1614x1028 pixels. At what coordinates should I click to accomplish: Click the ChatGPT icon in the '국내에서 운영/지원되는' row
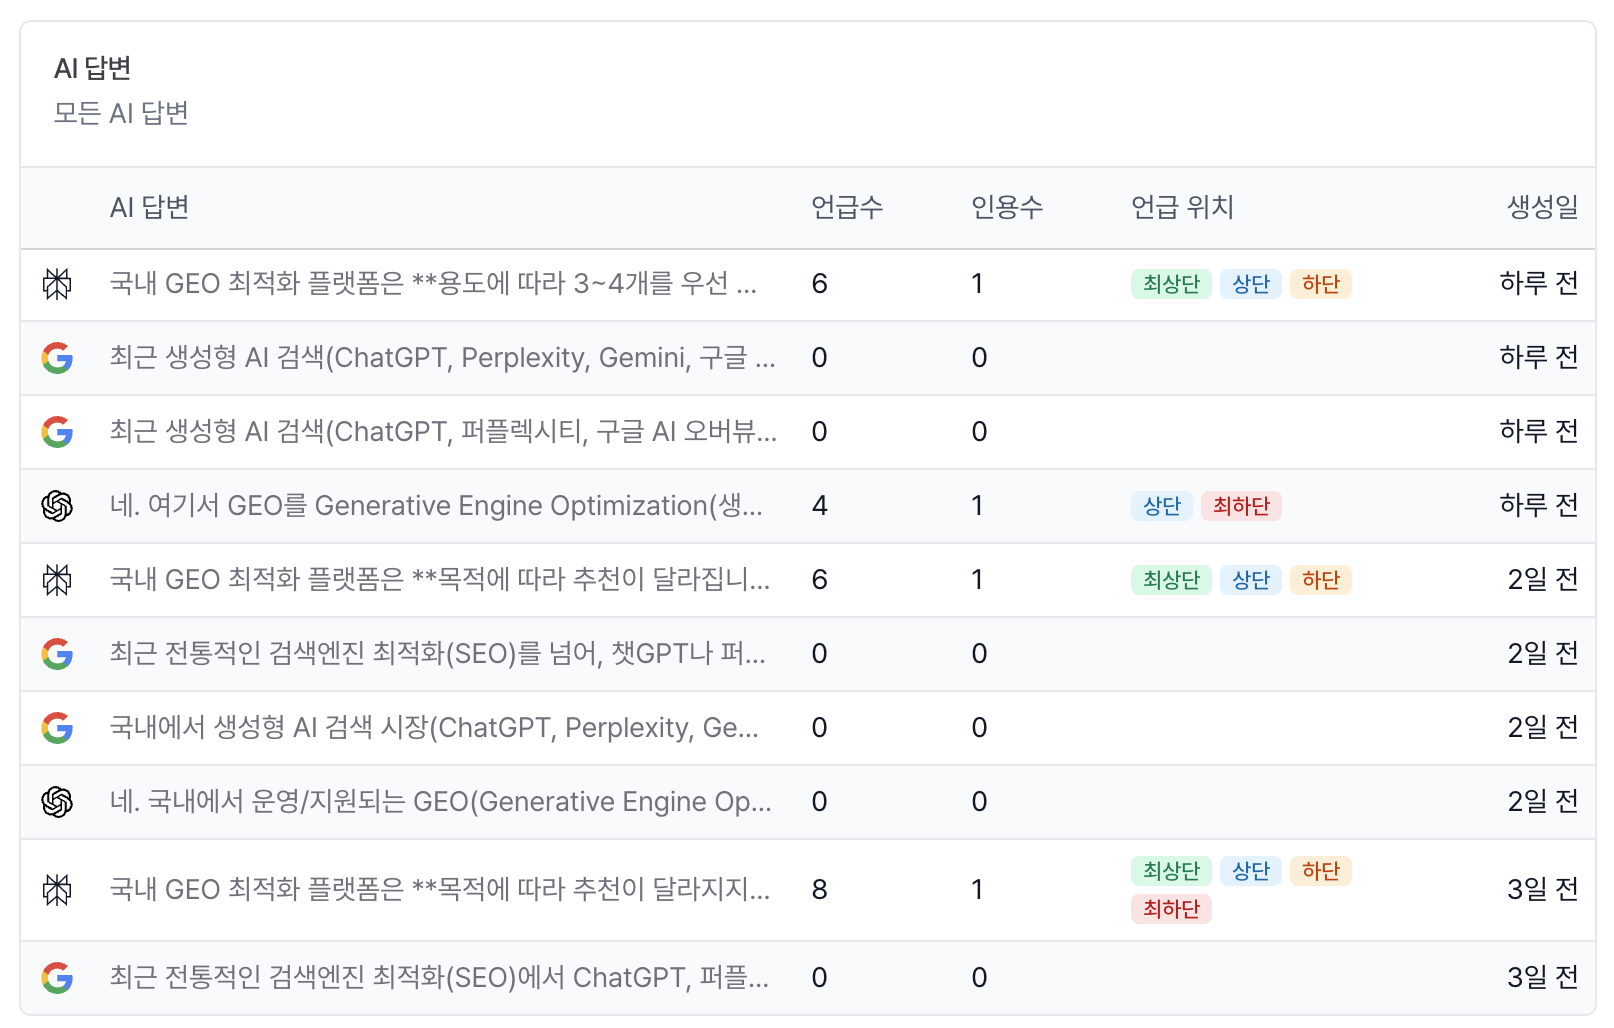[57, 802]
